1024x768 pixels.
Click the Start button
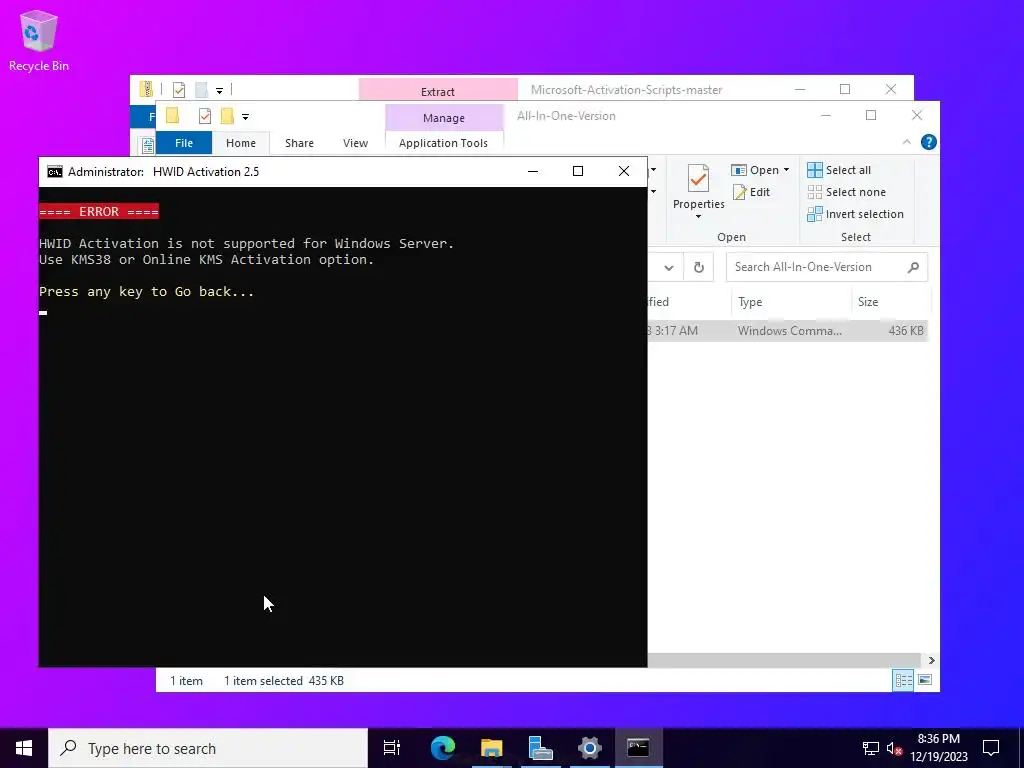click(24, 748)
